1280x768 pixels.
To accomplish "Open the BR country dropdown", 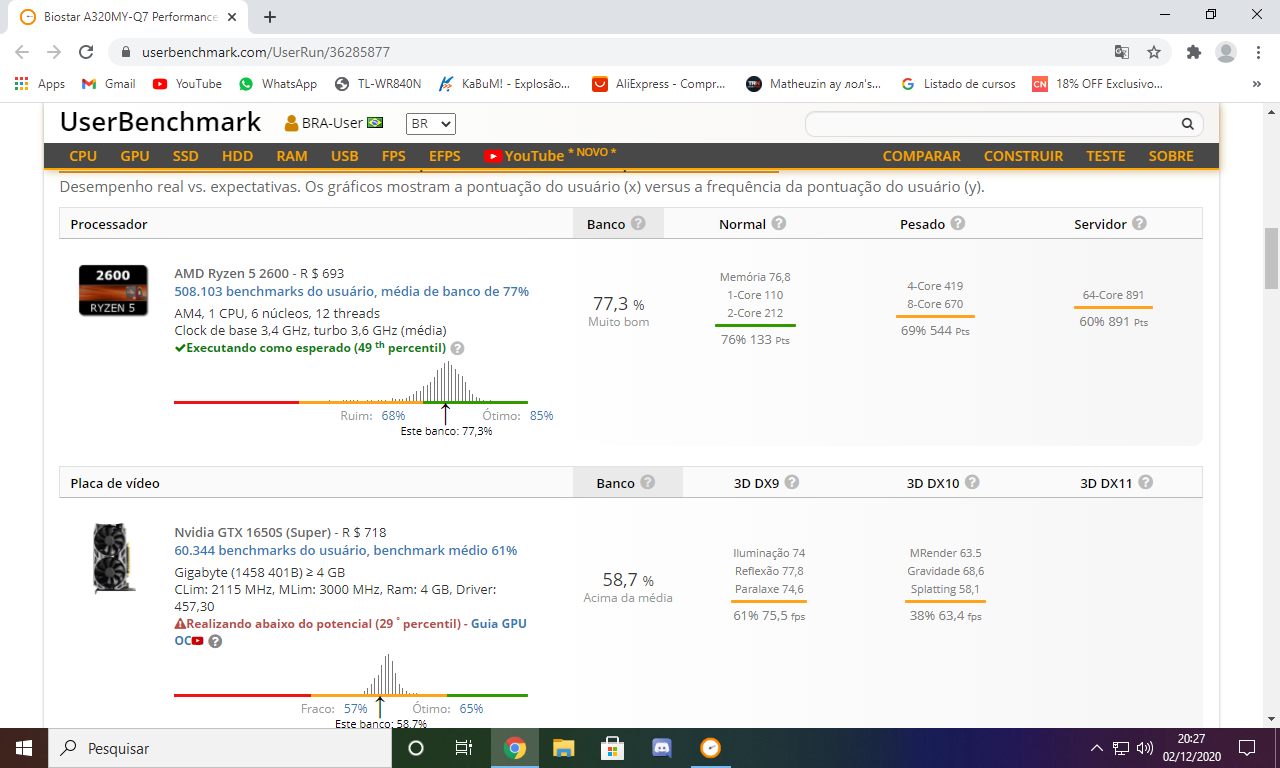I will pos(431,124).
